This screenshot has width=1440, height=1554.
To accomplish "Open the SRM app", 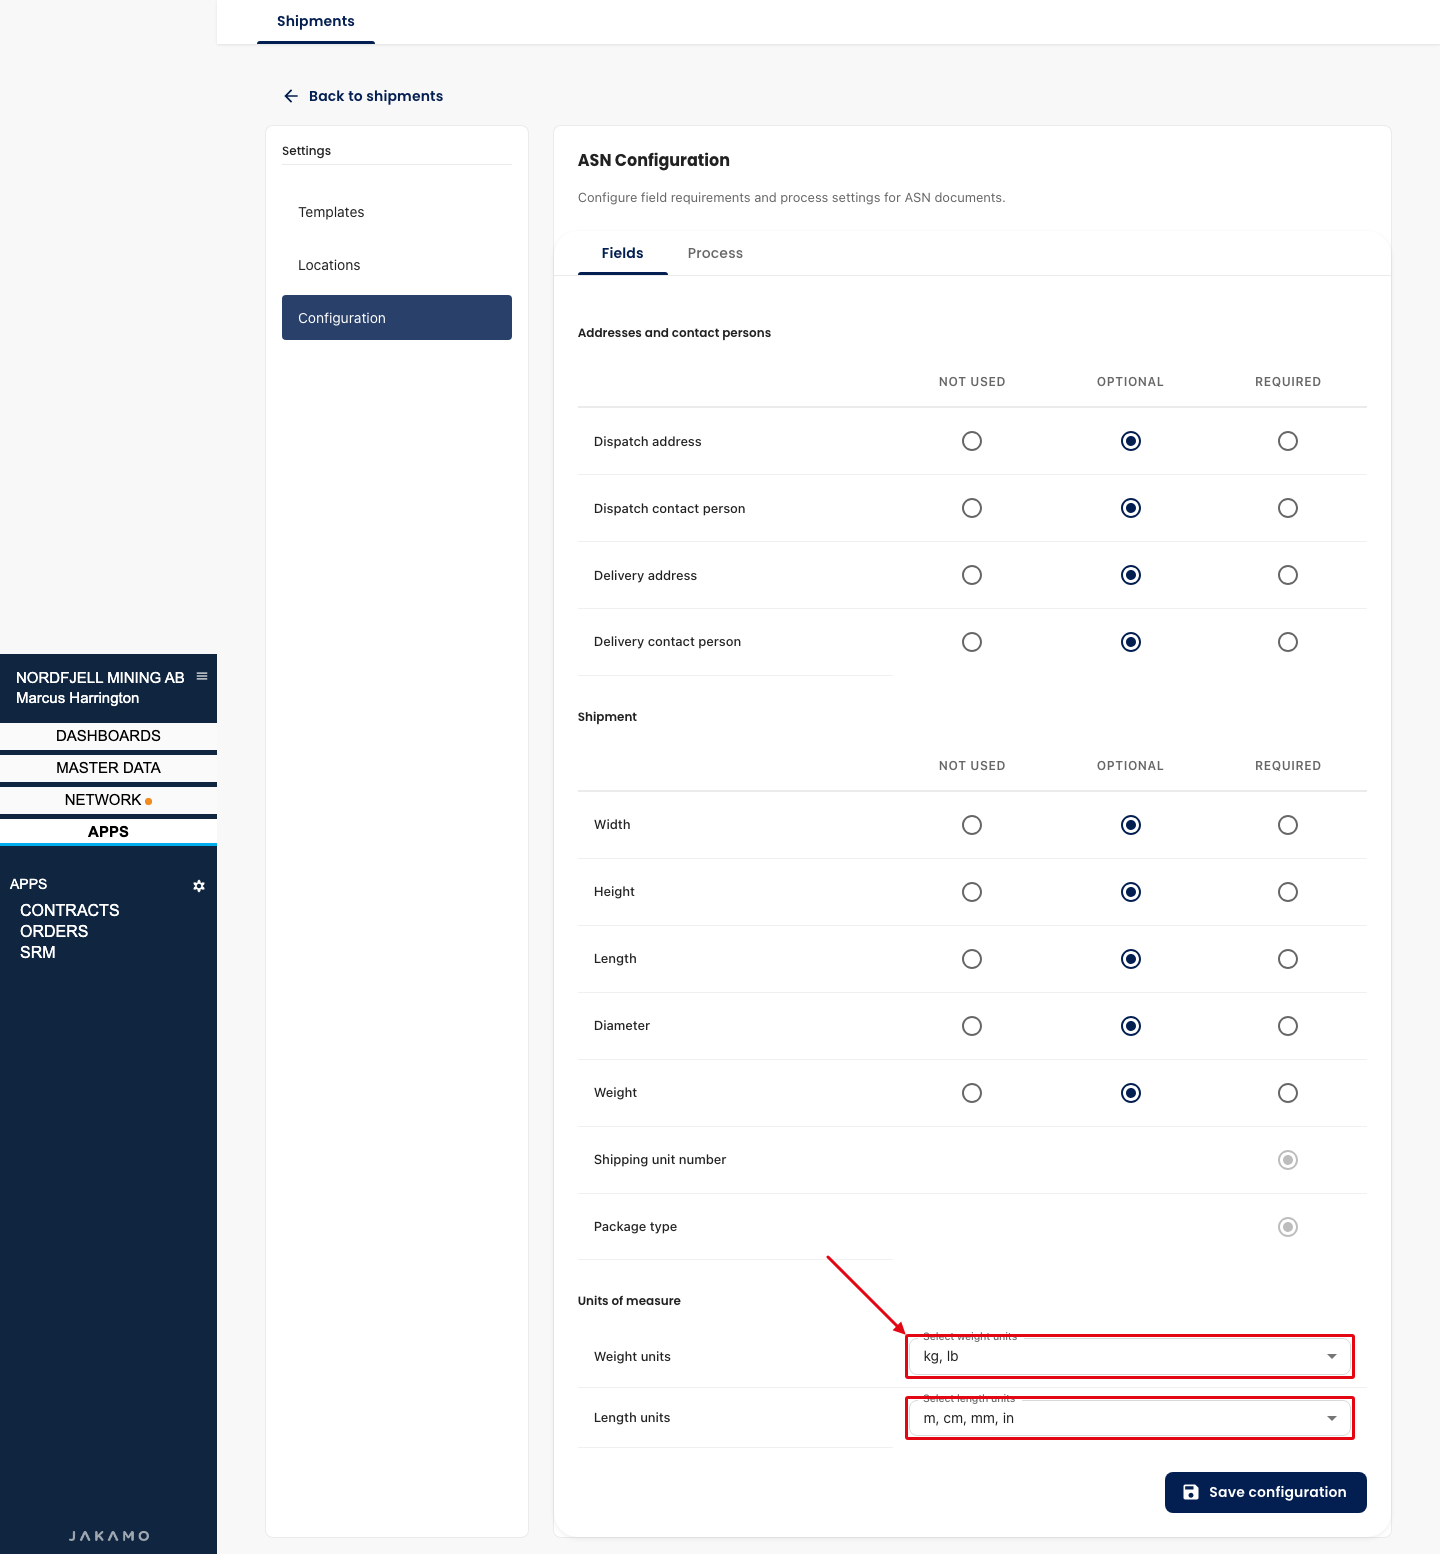I will (x=38, y=952).
